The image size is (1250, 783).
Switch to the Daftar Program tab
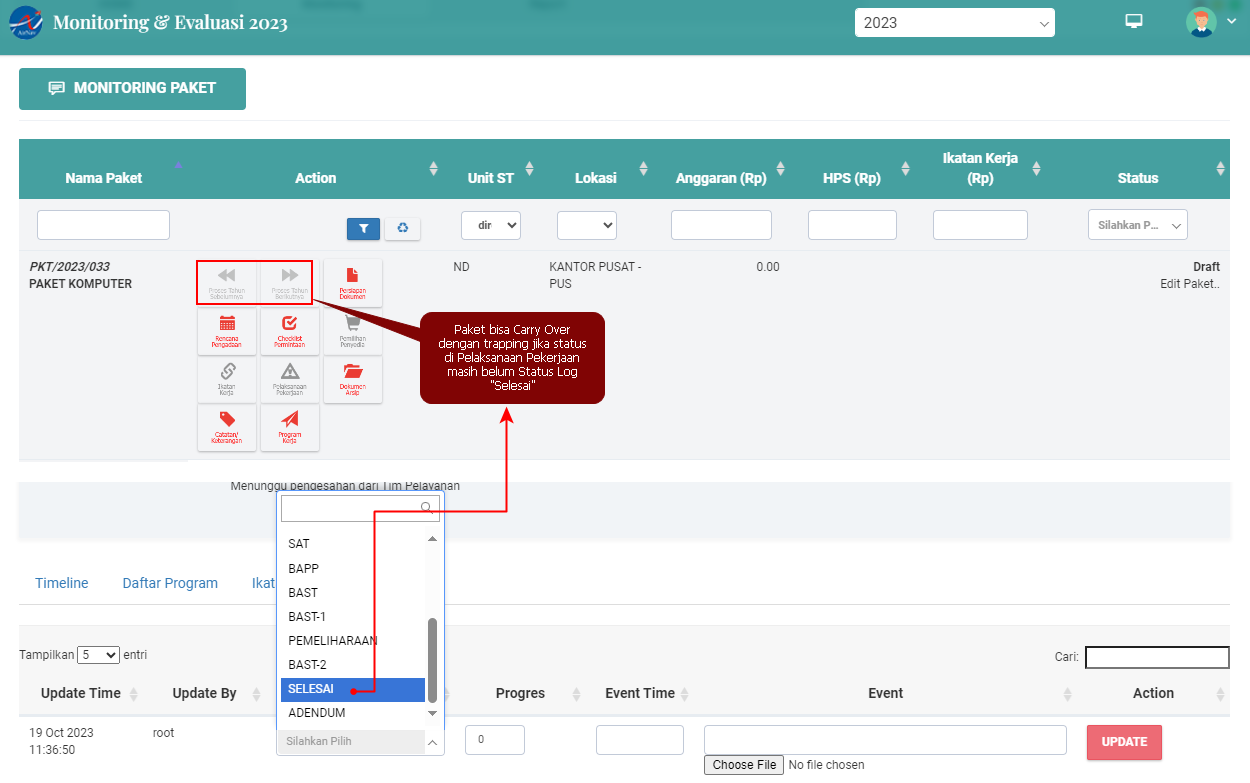(170, 583)
